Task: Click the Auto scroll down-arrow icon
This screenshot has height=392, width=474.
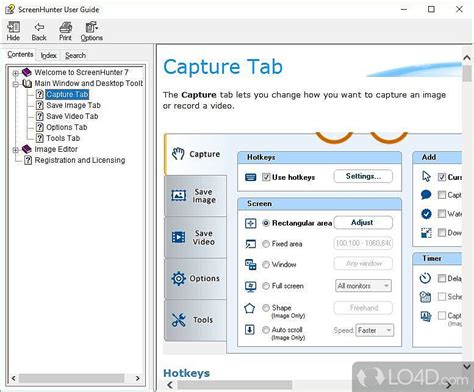Action: (250, 330)
